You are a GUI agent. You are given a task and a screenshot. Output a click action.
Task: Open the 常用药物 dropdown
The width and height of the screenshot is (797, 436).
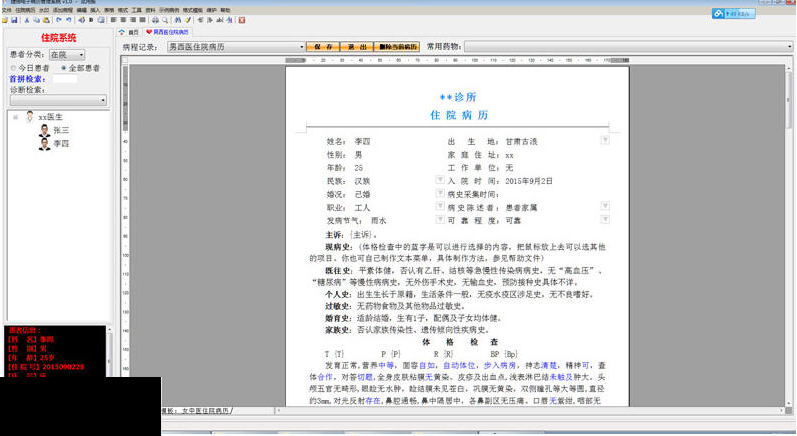click(x=629, y=47)
